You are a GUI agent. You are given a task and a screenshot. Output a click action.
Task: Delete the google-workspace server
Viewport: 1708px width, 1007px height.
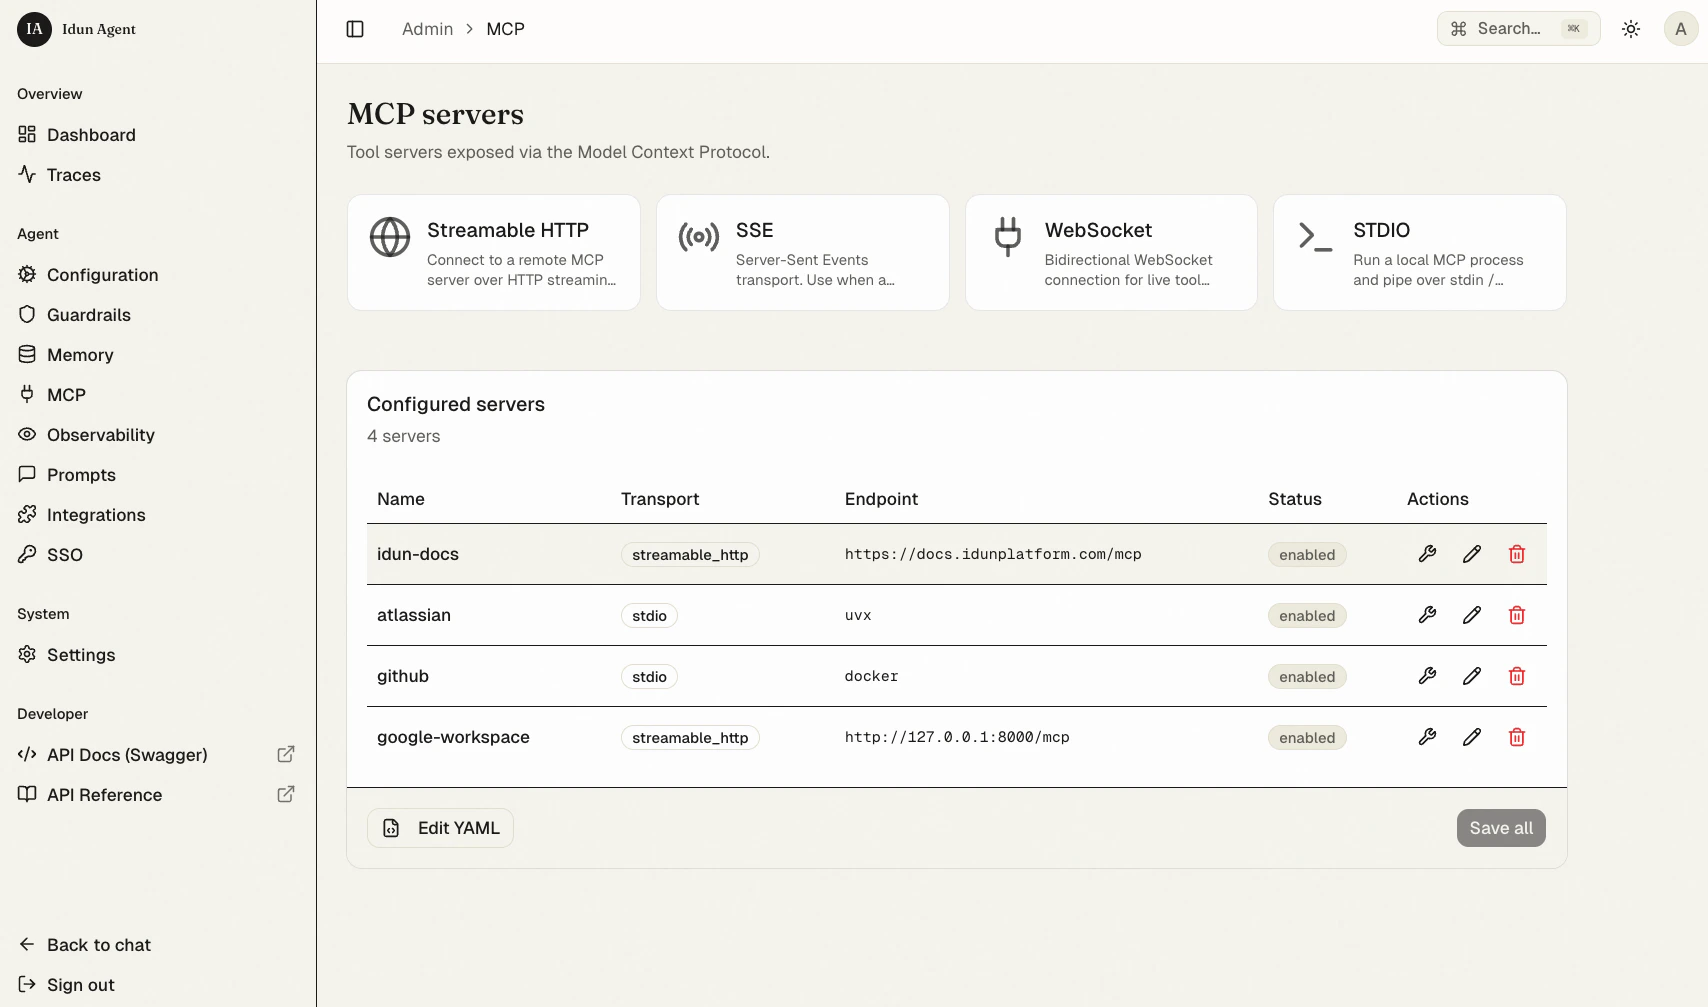pyautogui.click(x=1517, y=737)
